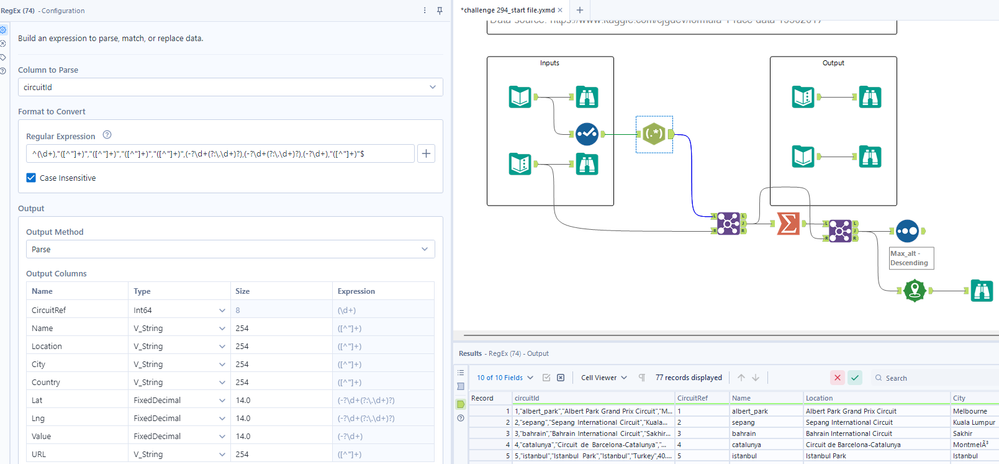Toggle whitespace paragraph mark in Results toolbar
This screenshot has width=999, height=464.
tap(642, 377)
